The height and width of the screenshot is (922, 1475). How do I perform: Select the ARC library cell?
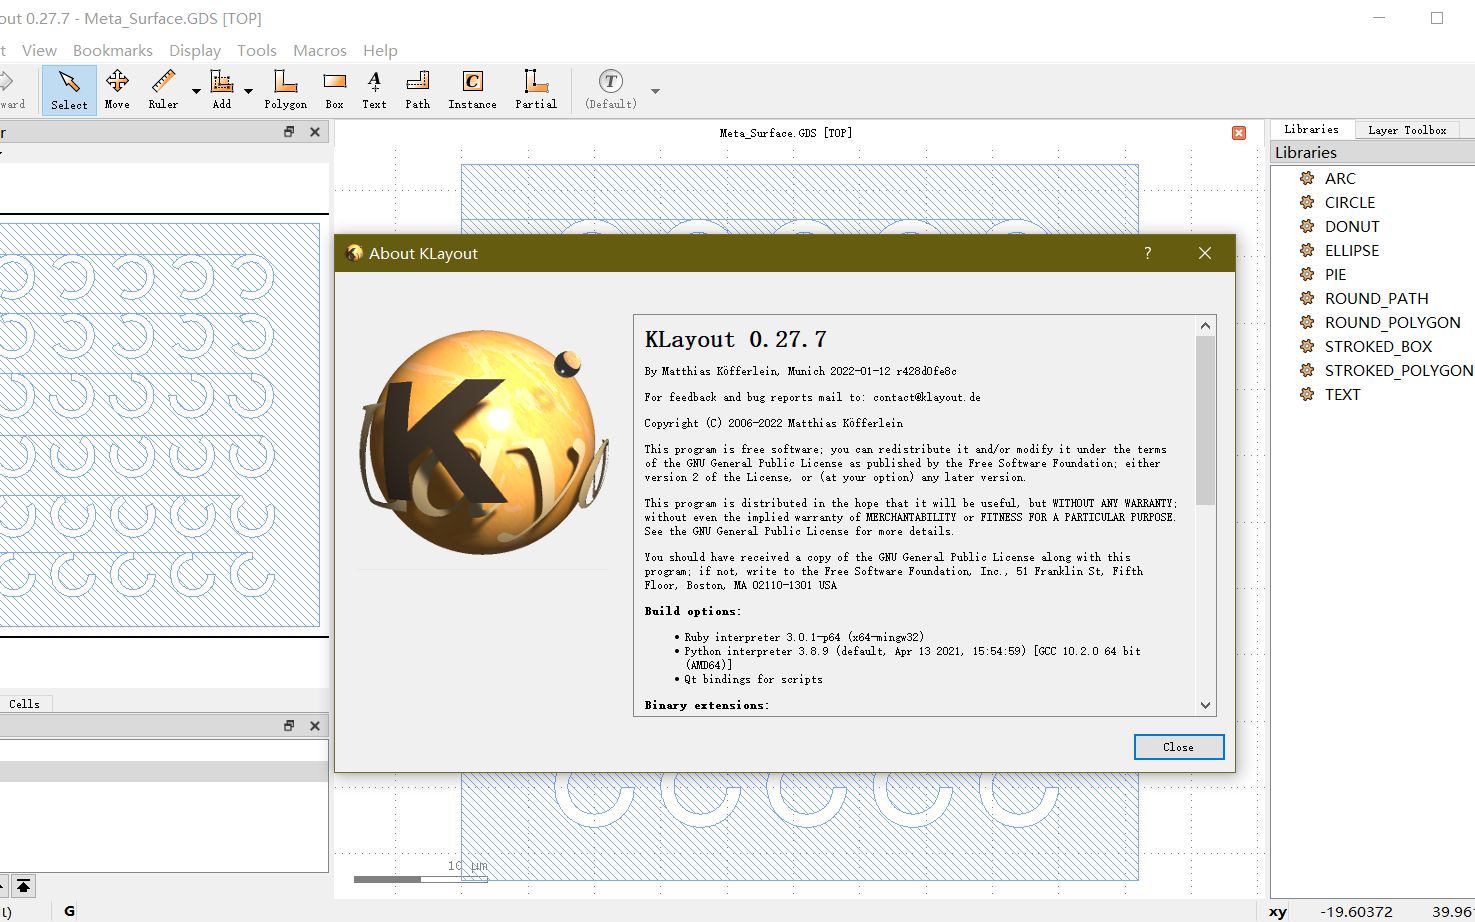click(1340, 178)
